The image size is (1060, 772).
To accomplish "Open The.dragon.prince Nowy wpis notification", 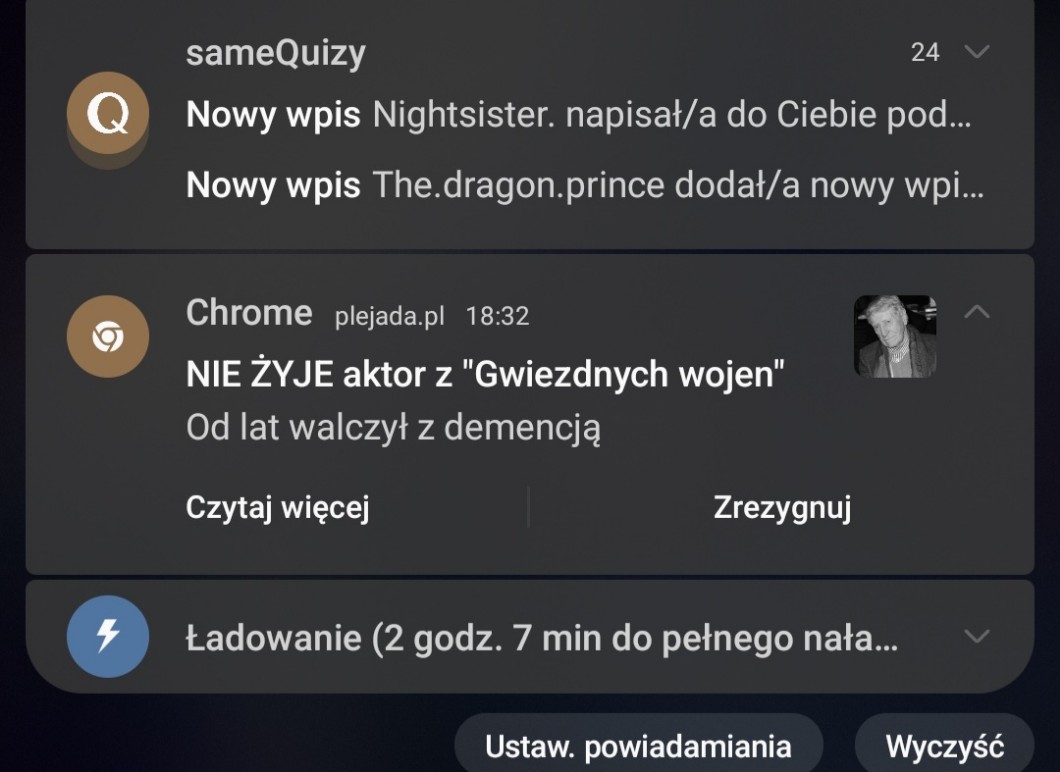I will tap(585, 185).
